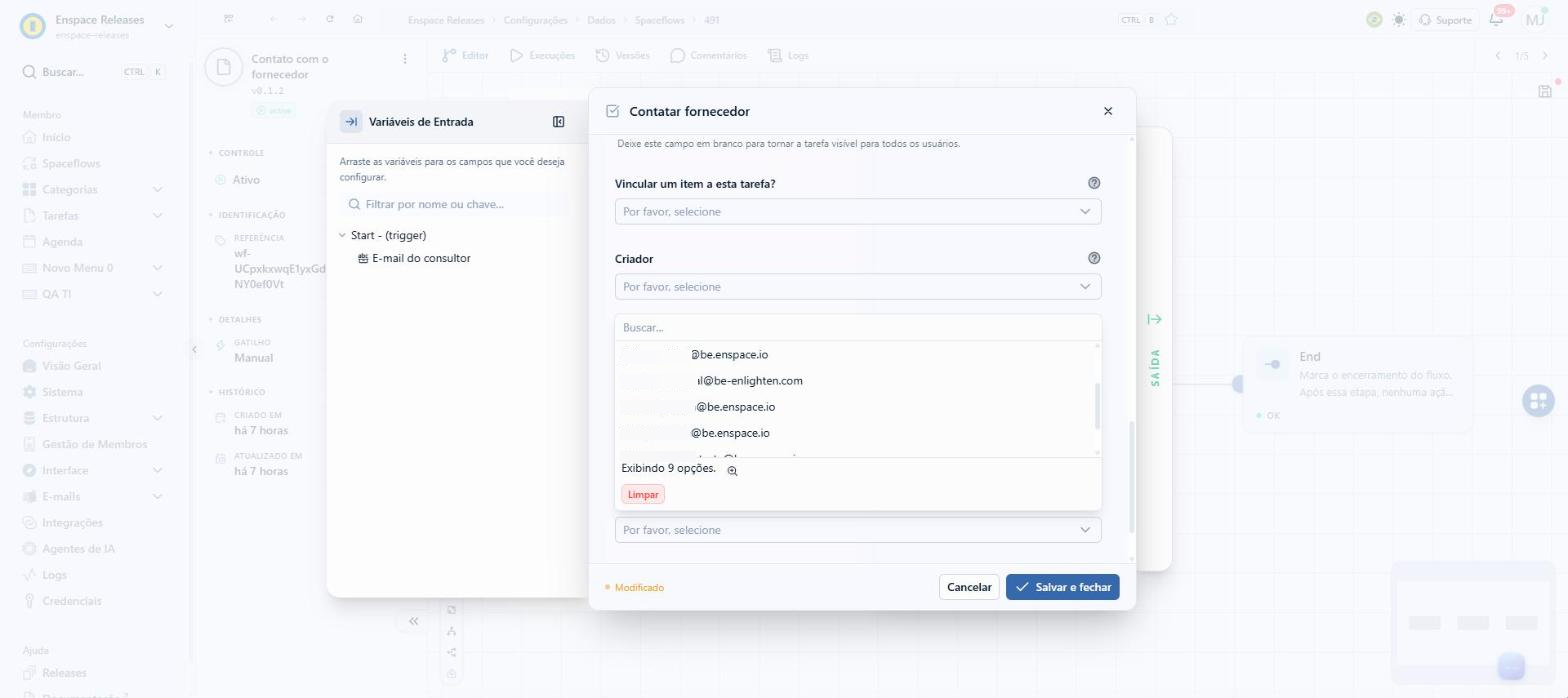Screen dimensions: 1568x698
Task: Open the Criador dropdown
Action: click(x=858, y=287)
